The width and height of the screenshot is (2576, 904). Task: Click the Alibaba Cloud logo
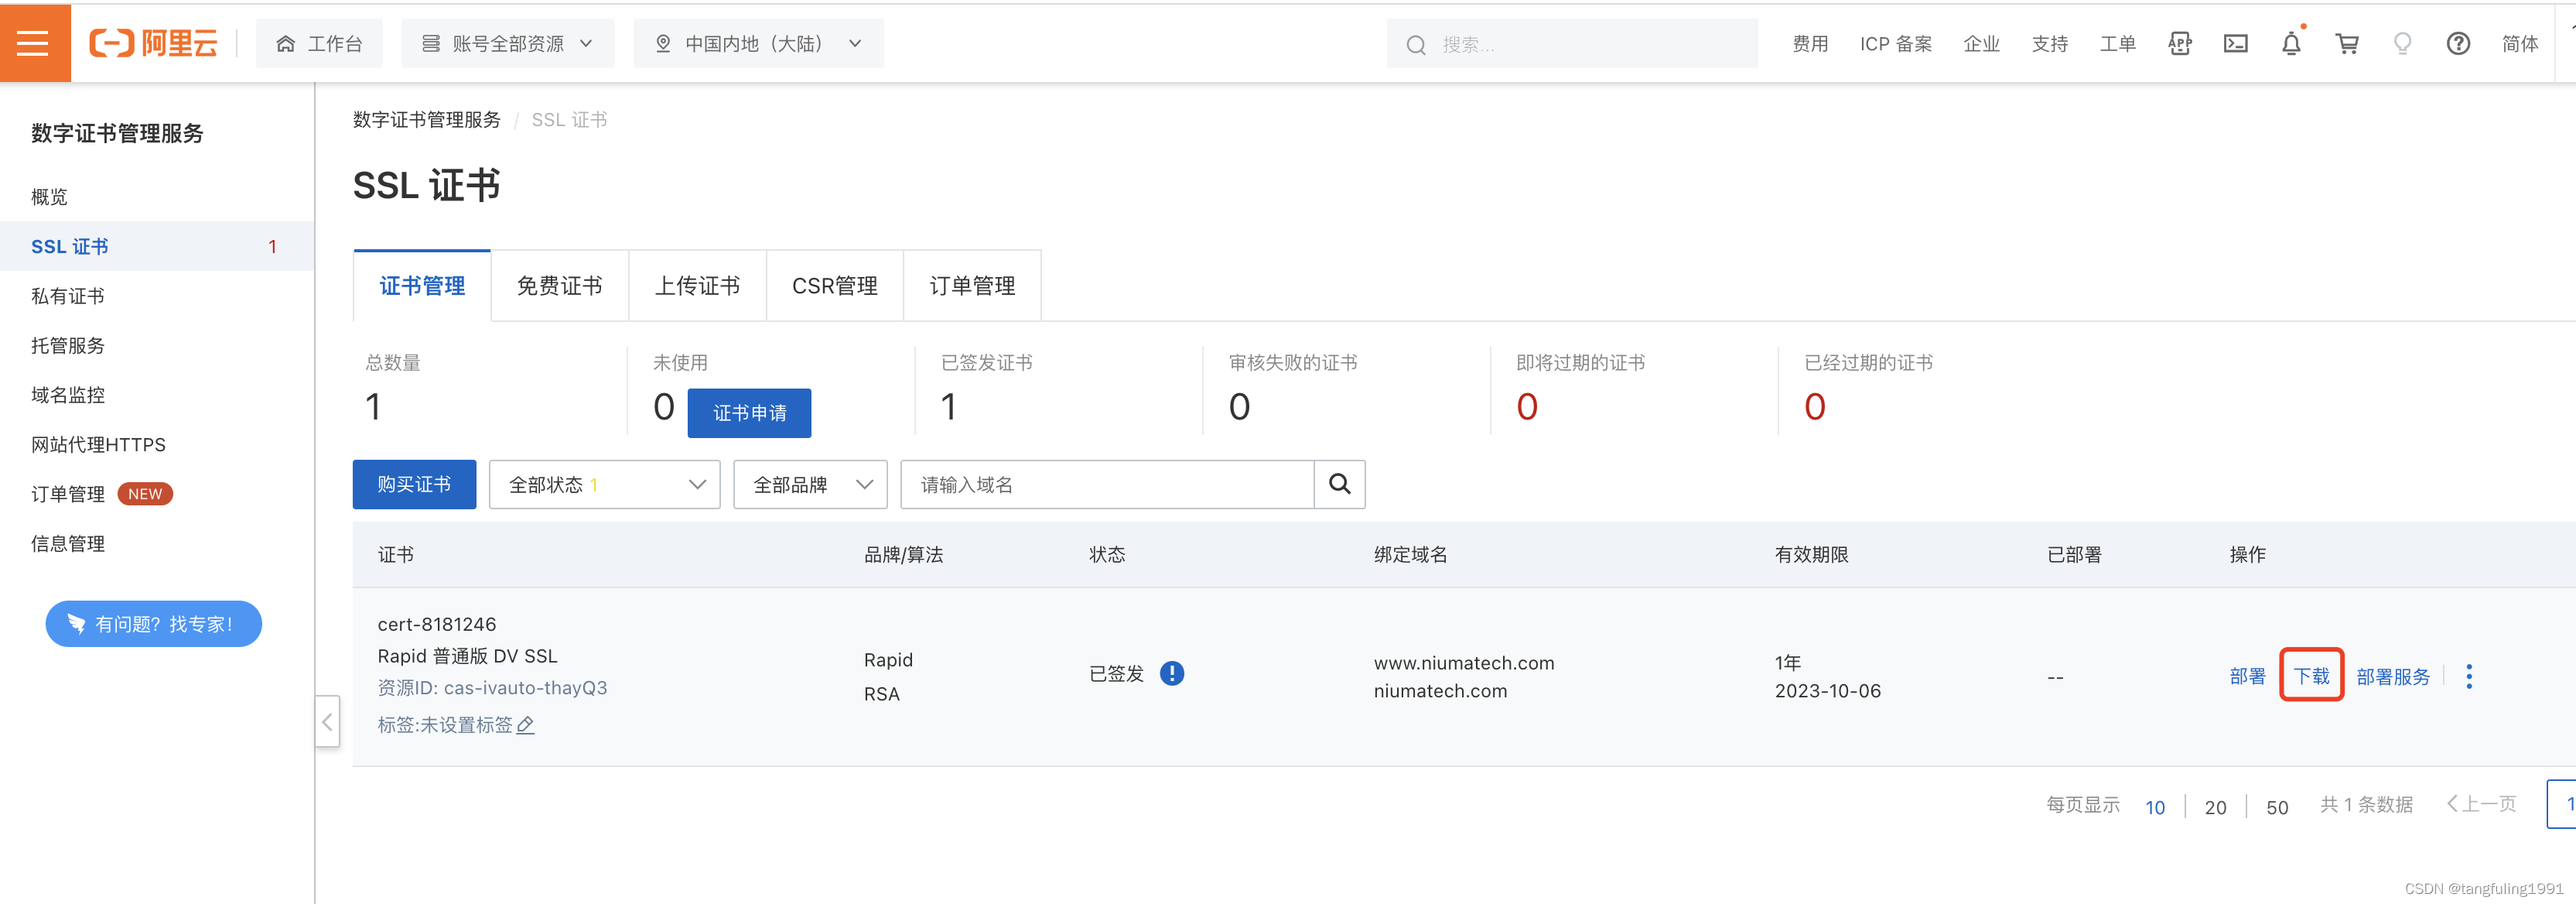pyautogui.click(x=153, y=43)
